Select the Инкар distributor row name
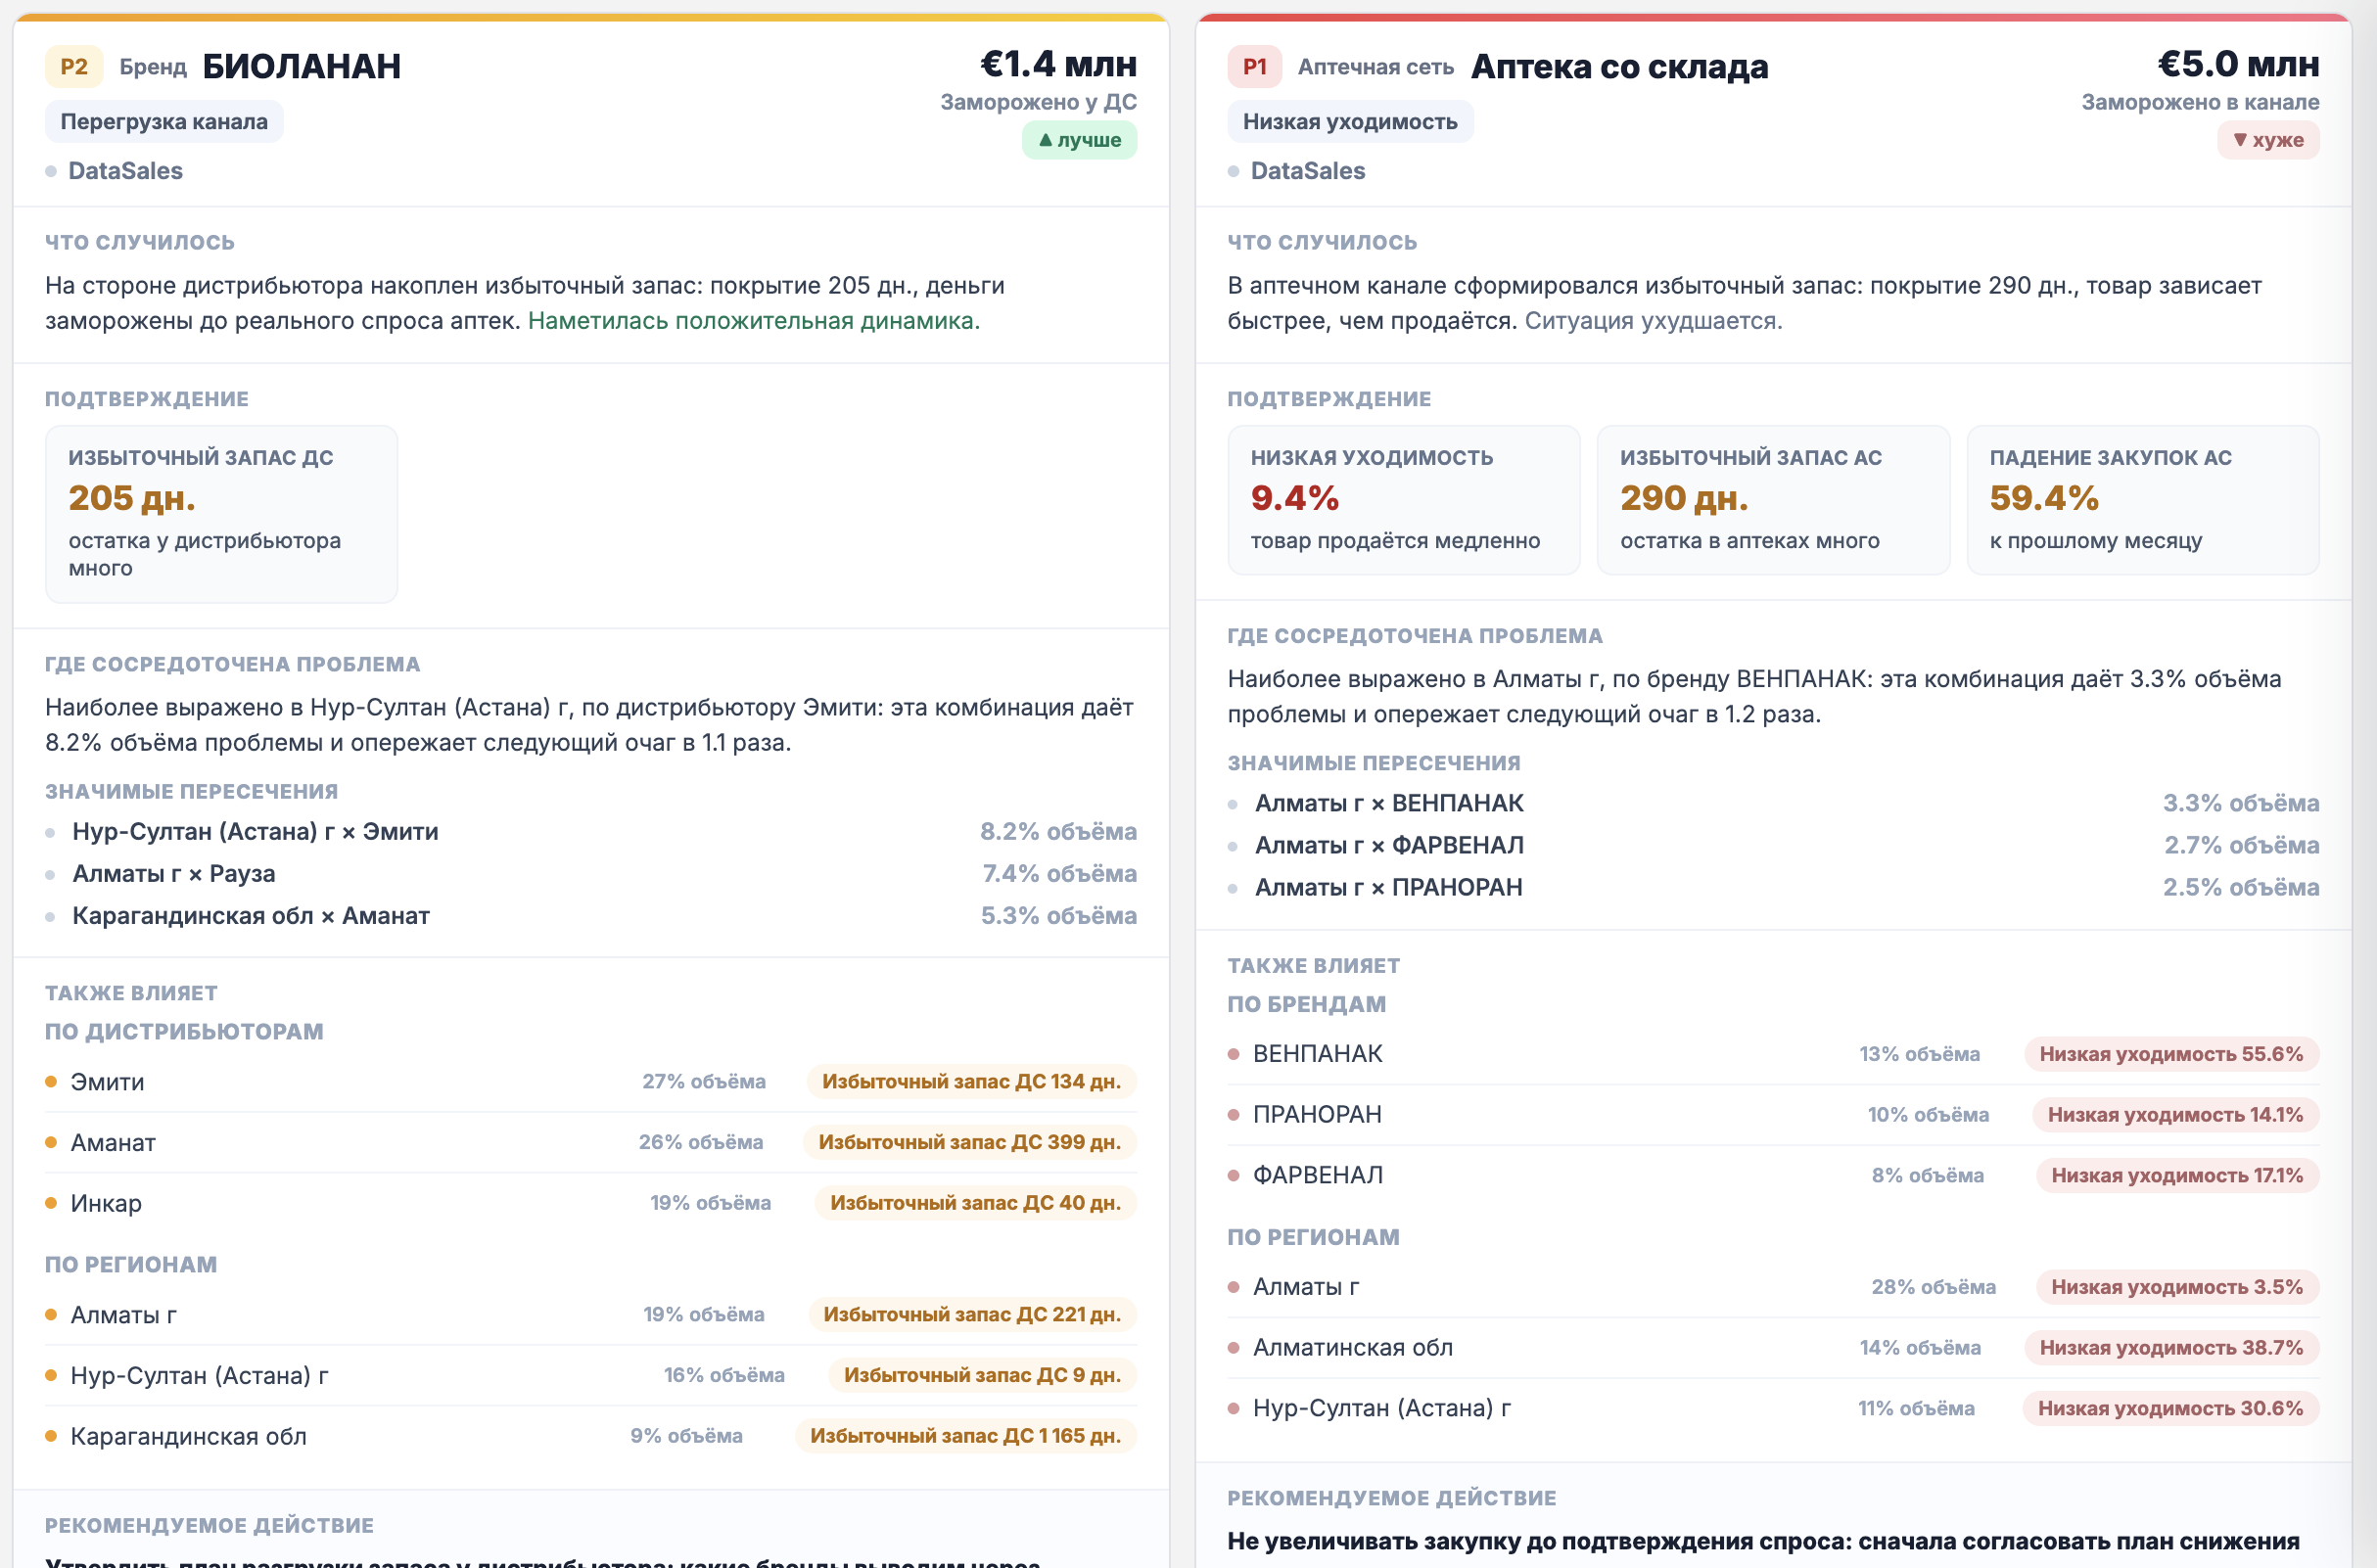The width and height of the screenshot is (2377, 1568). click(x=106, y=1203)
